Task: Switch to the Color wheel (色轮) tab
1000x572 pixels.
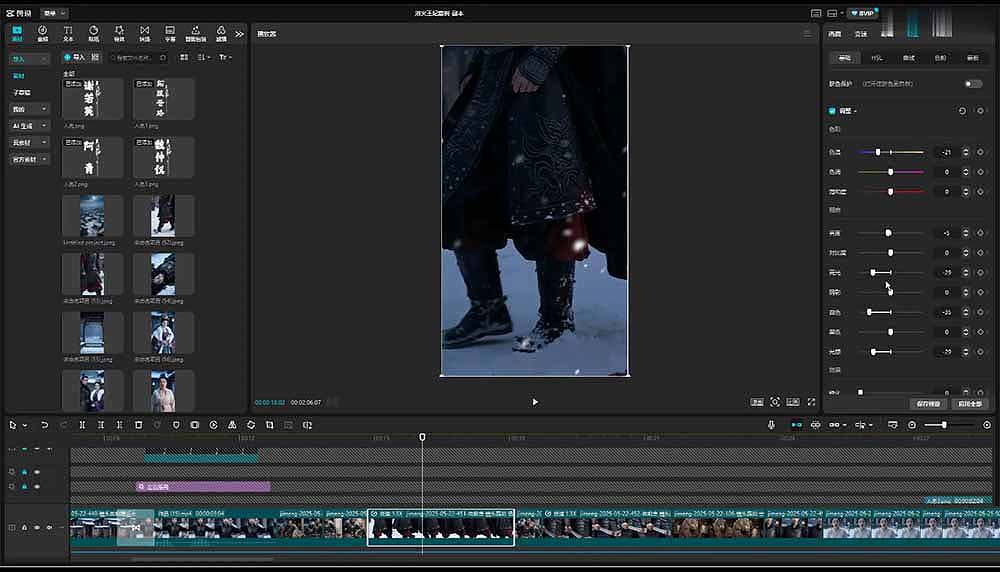Action: 941,58
